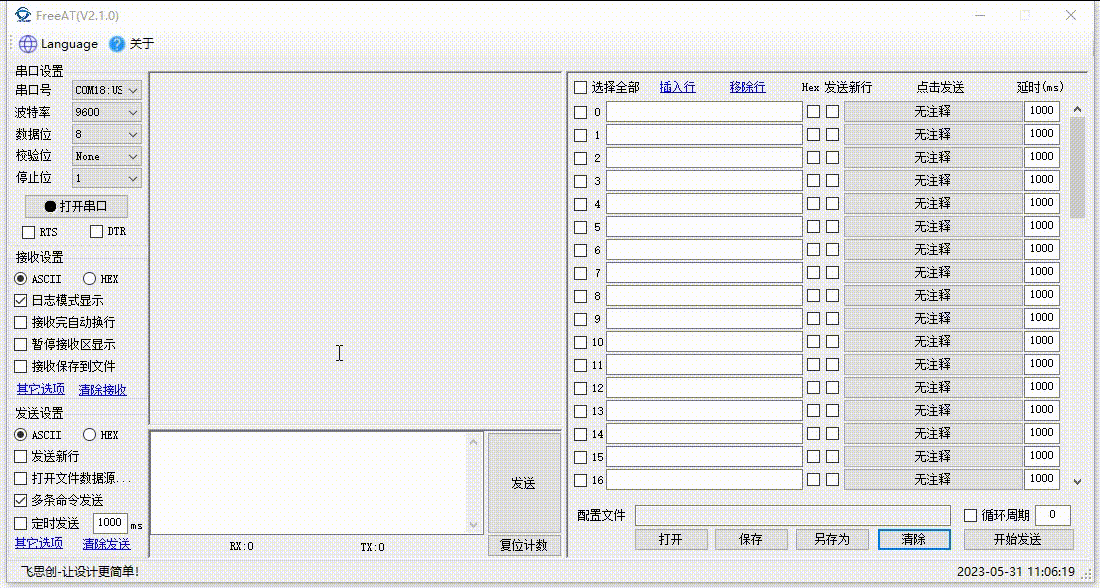1100x588 pixels.
Task: Click the 清除接收 link
Action: (x=102, y=389)
